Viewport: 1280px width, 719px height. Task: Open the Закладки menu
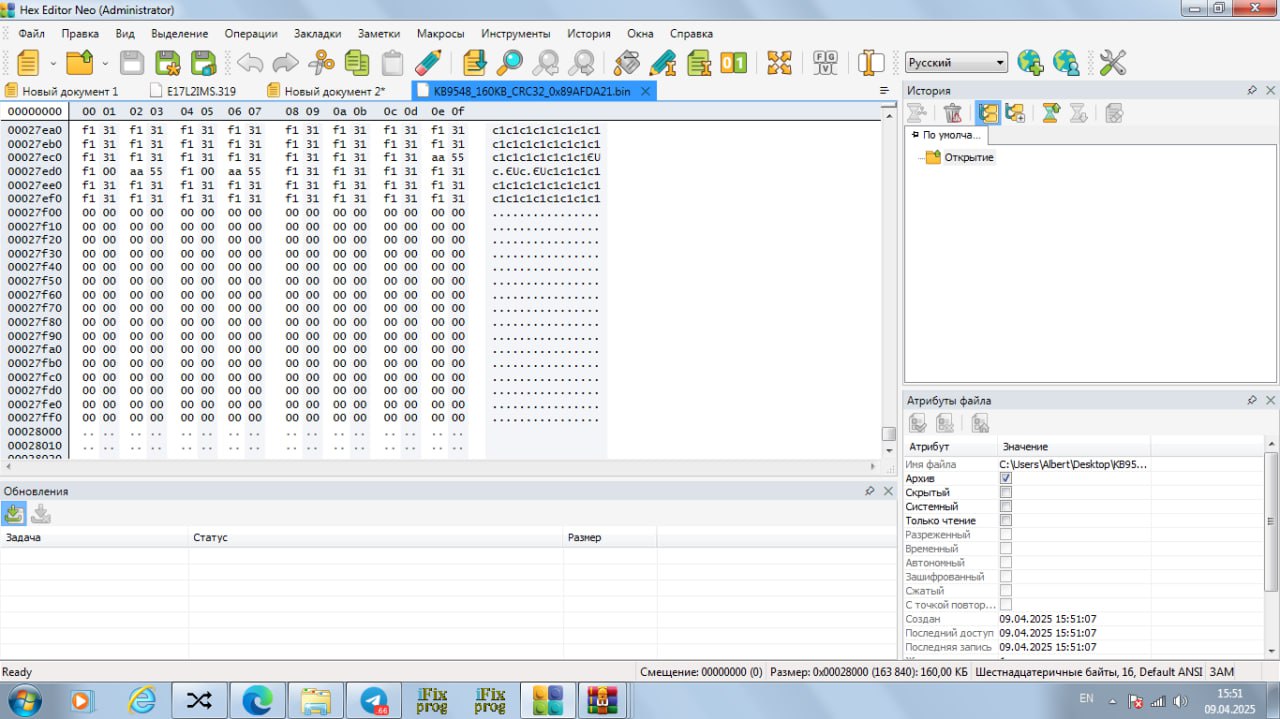(317, 33)
